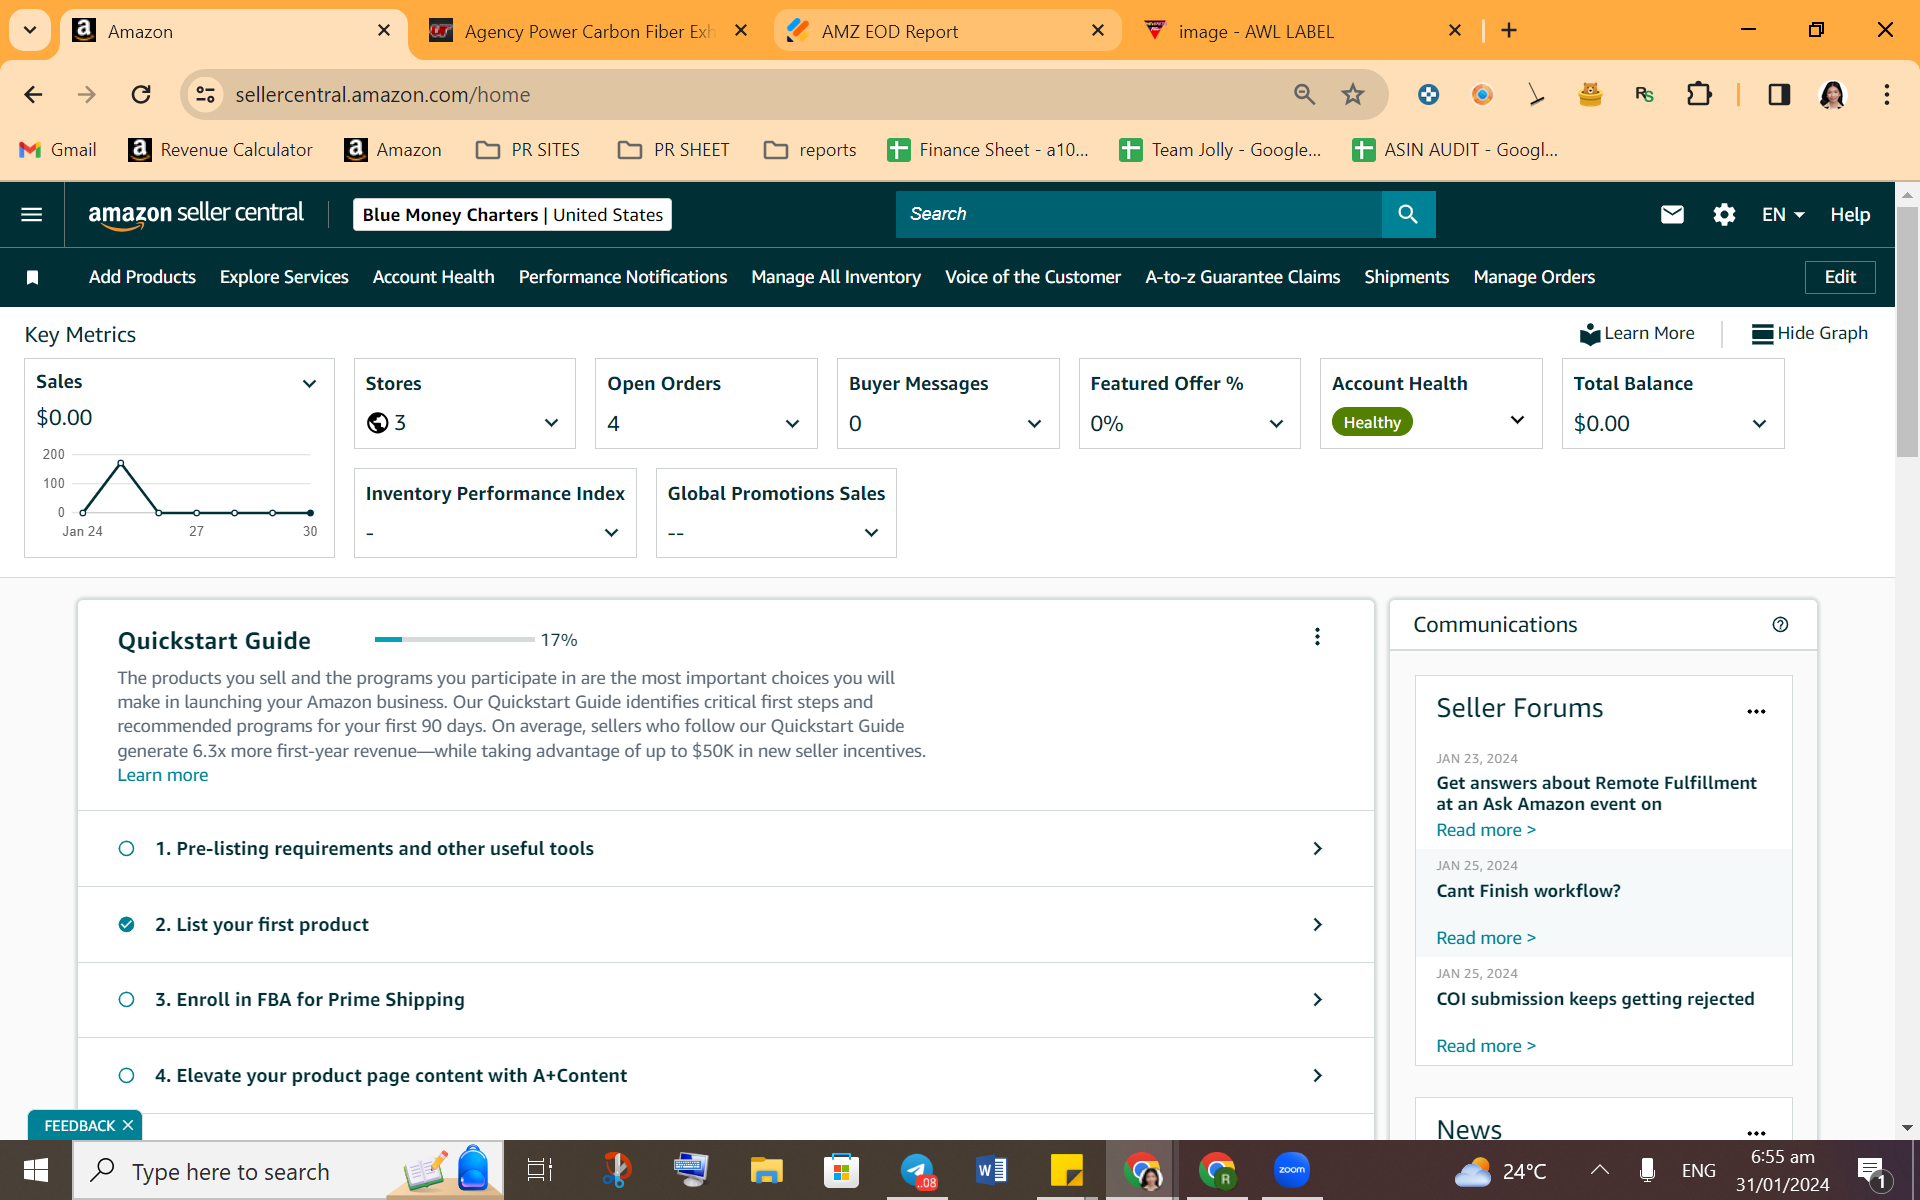The width and height of the screenshot is (1920, 1200).
Task: Click the amazon seller central logo
Action: click(196, 214)
